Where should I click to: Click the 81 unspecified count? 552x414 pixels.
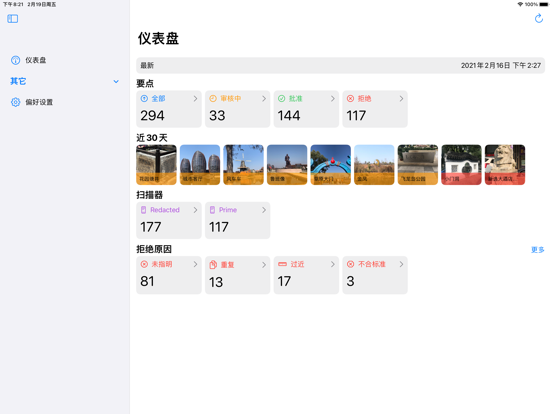pyautogui.click(x=147, y=281)
